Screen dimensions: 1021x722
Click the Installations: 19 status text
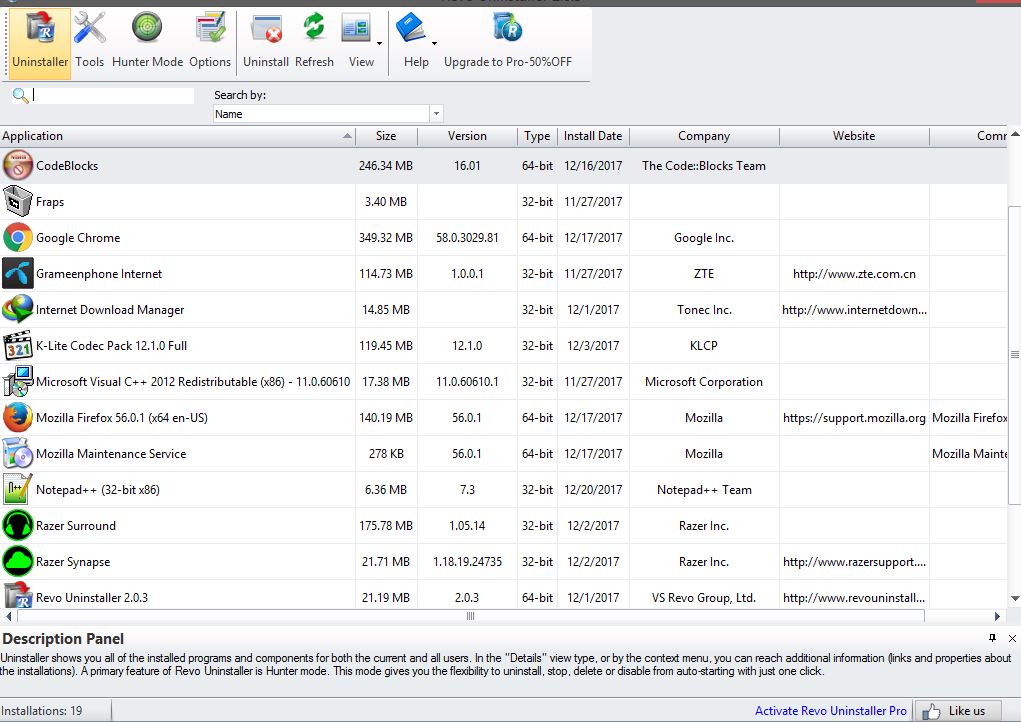point(42,711)
